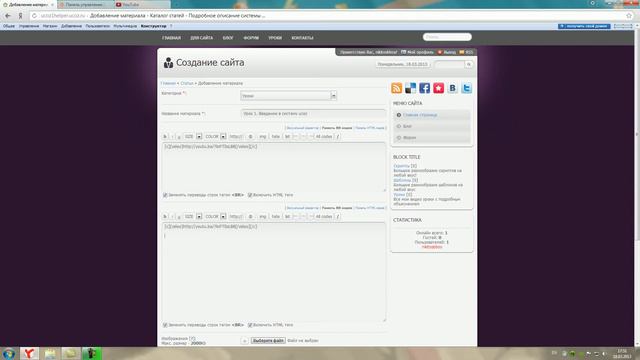
Task: Toggle 'Включить HTML теги' checkbox under second editor
Action: click(x=250, y=325)
